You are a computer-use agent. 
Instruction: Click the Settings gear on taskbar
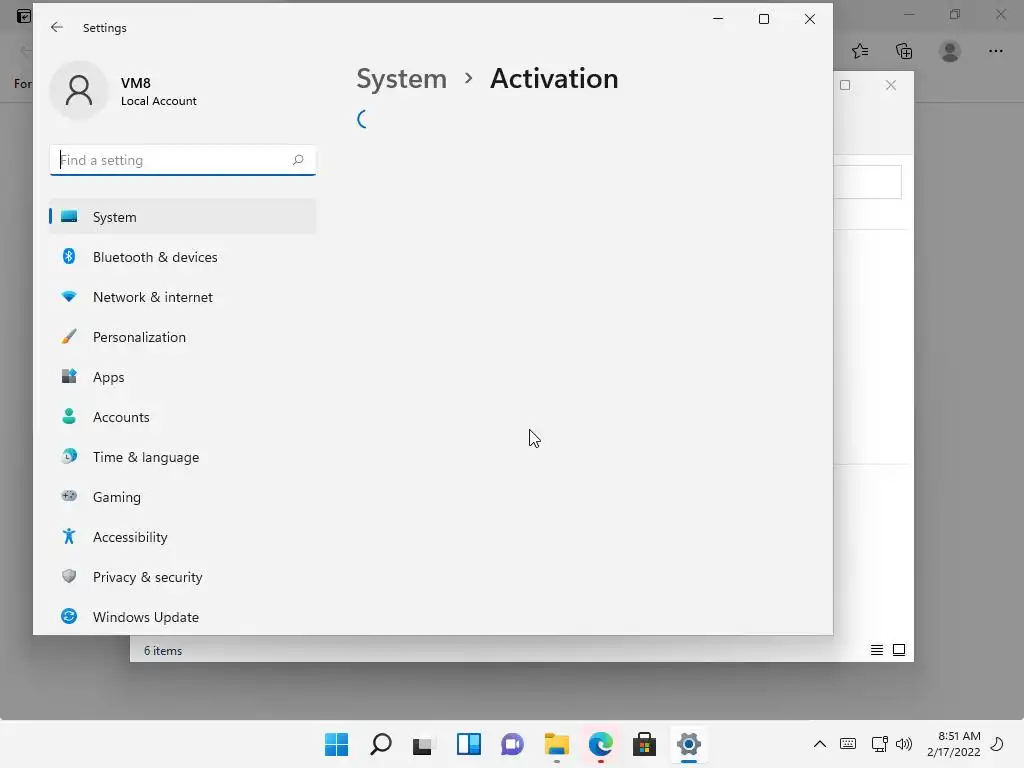[688, 744]
